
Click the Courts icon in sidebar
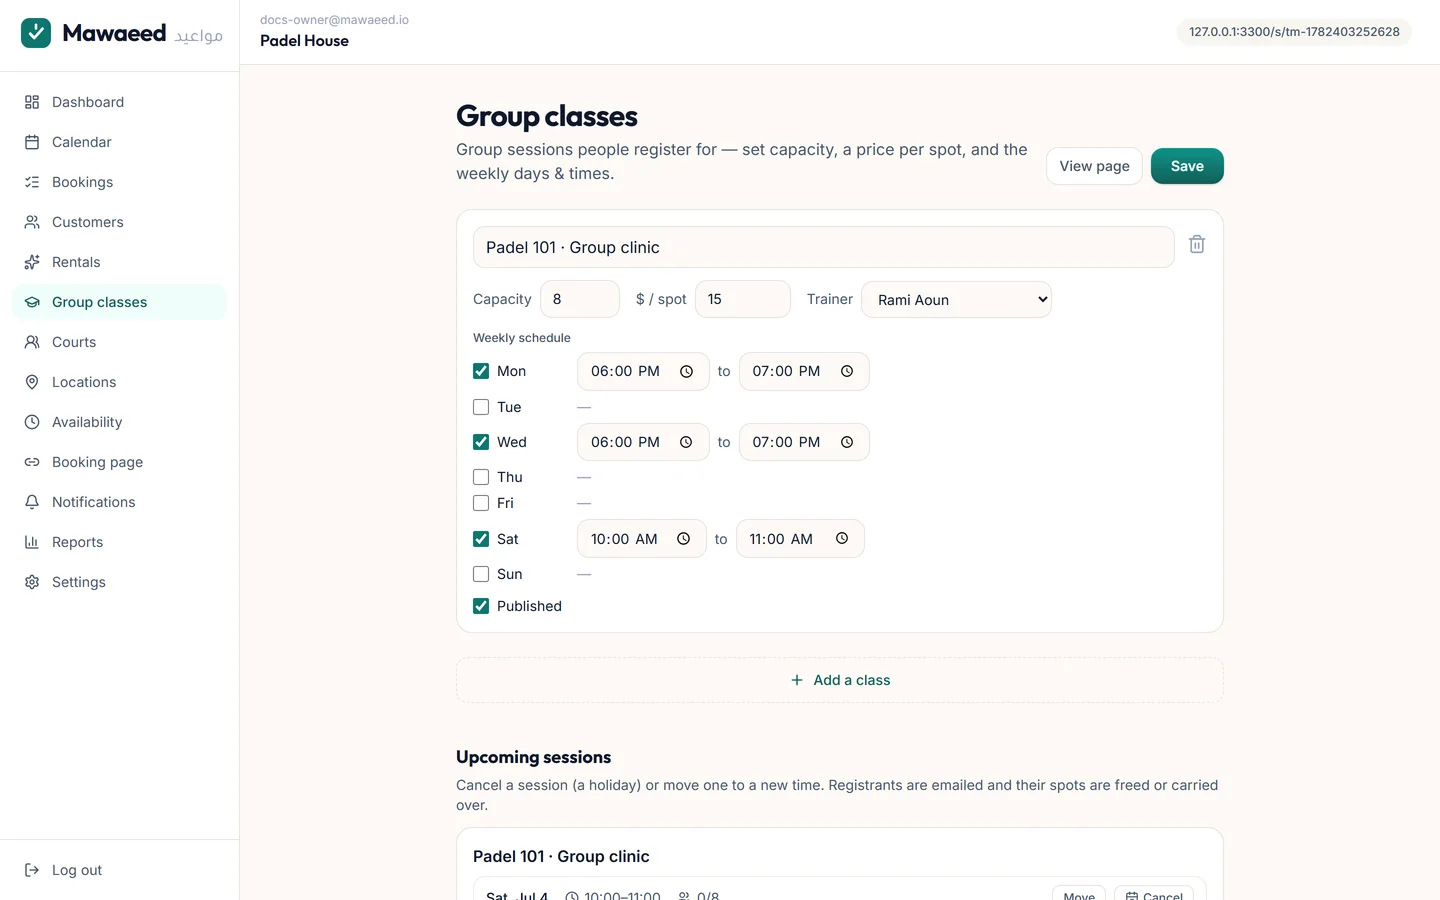tap(32, 342)
